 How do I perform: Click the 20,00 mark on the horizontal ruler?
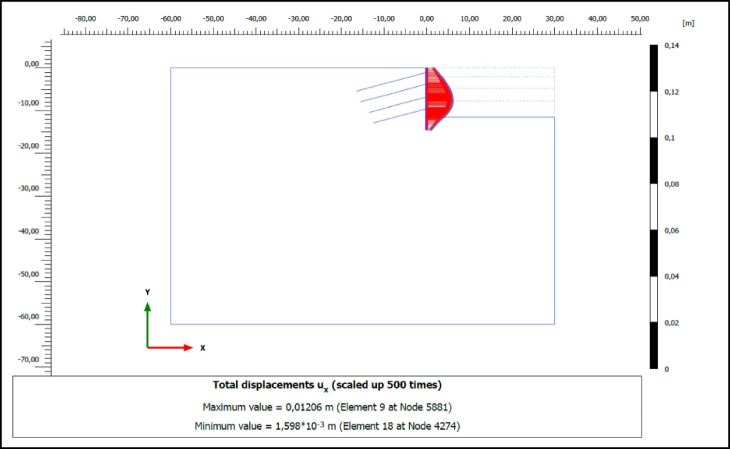pyautogui.click(x=512, y=19)
